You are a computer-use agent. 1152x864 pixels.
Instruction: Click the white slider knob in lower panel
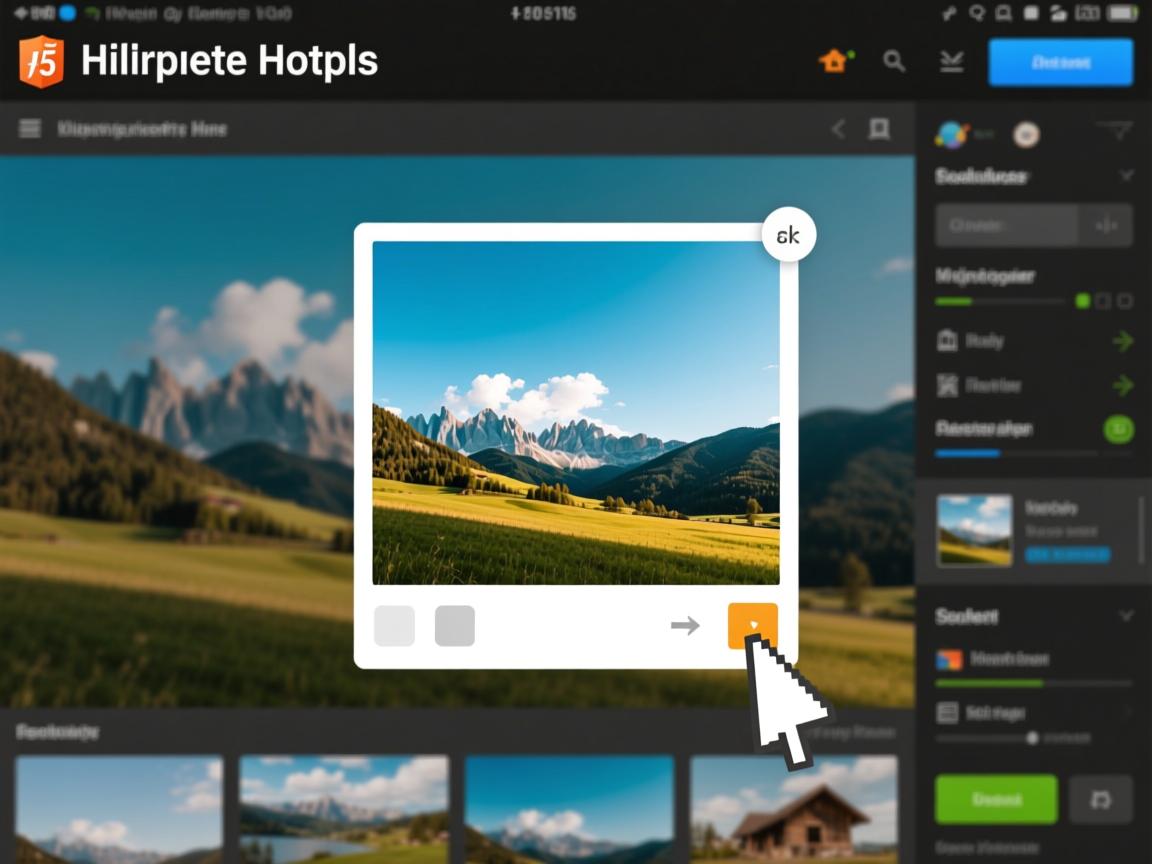click(x=1032, y=738)
